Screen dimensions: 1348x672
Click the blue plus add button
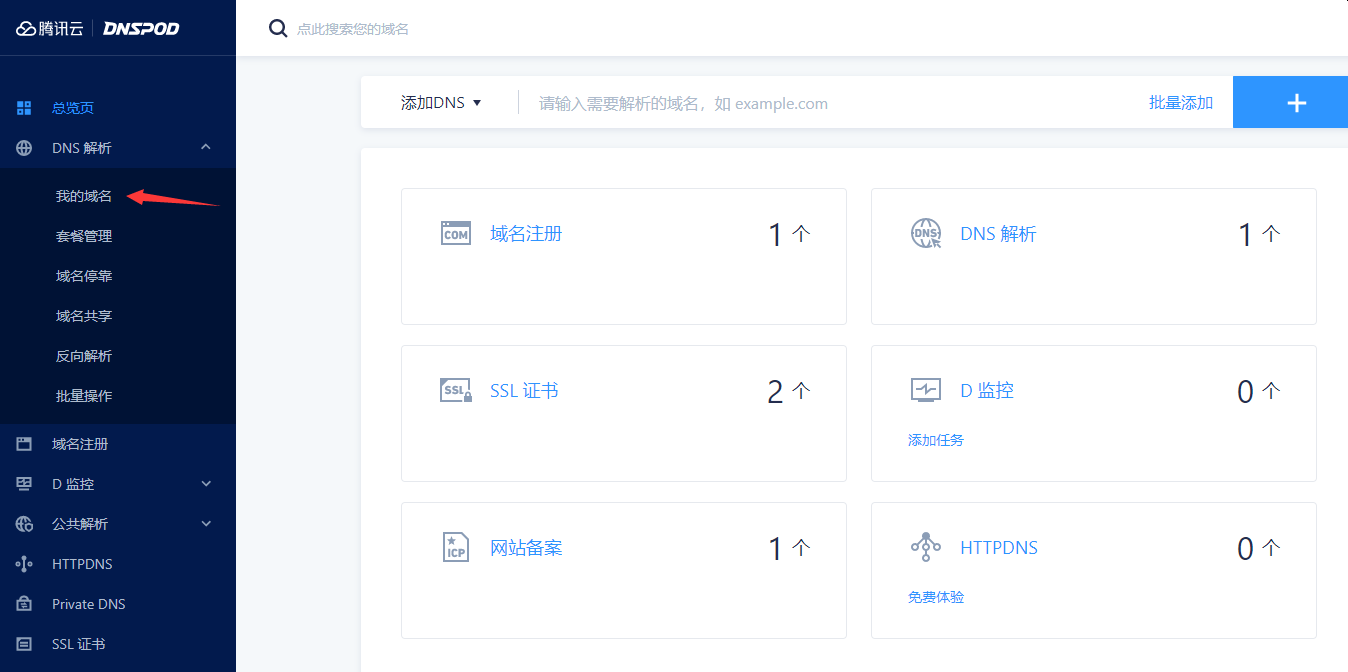pyautogui.click(x=1290, y=102)
